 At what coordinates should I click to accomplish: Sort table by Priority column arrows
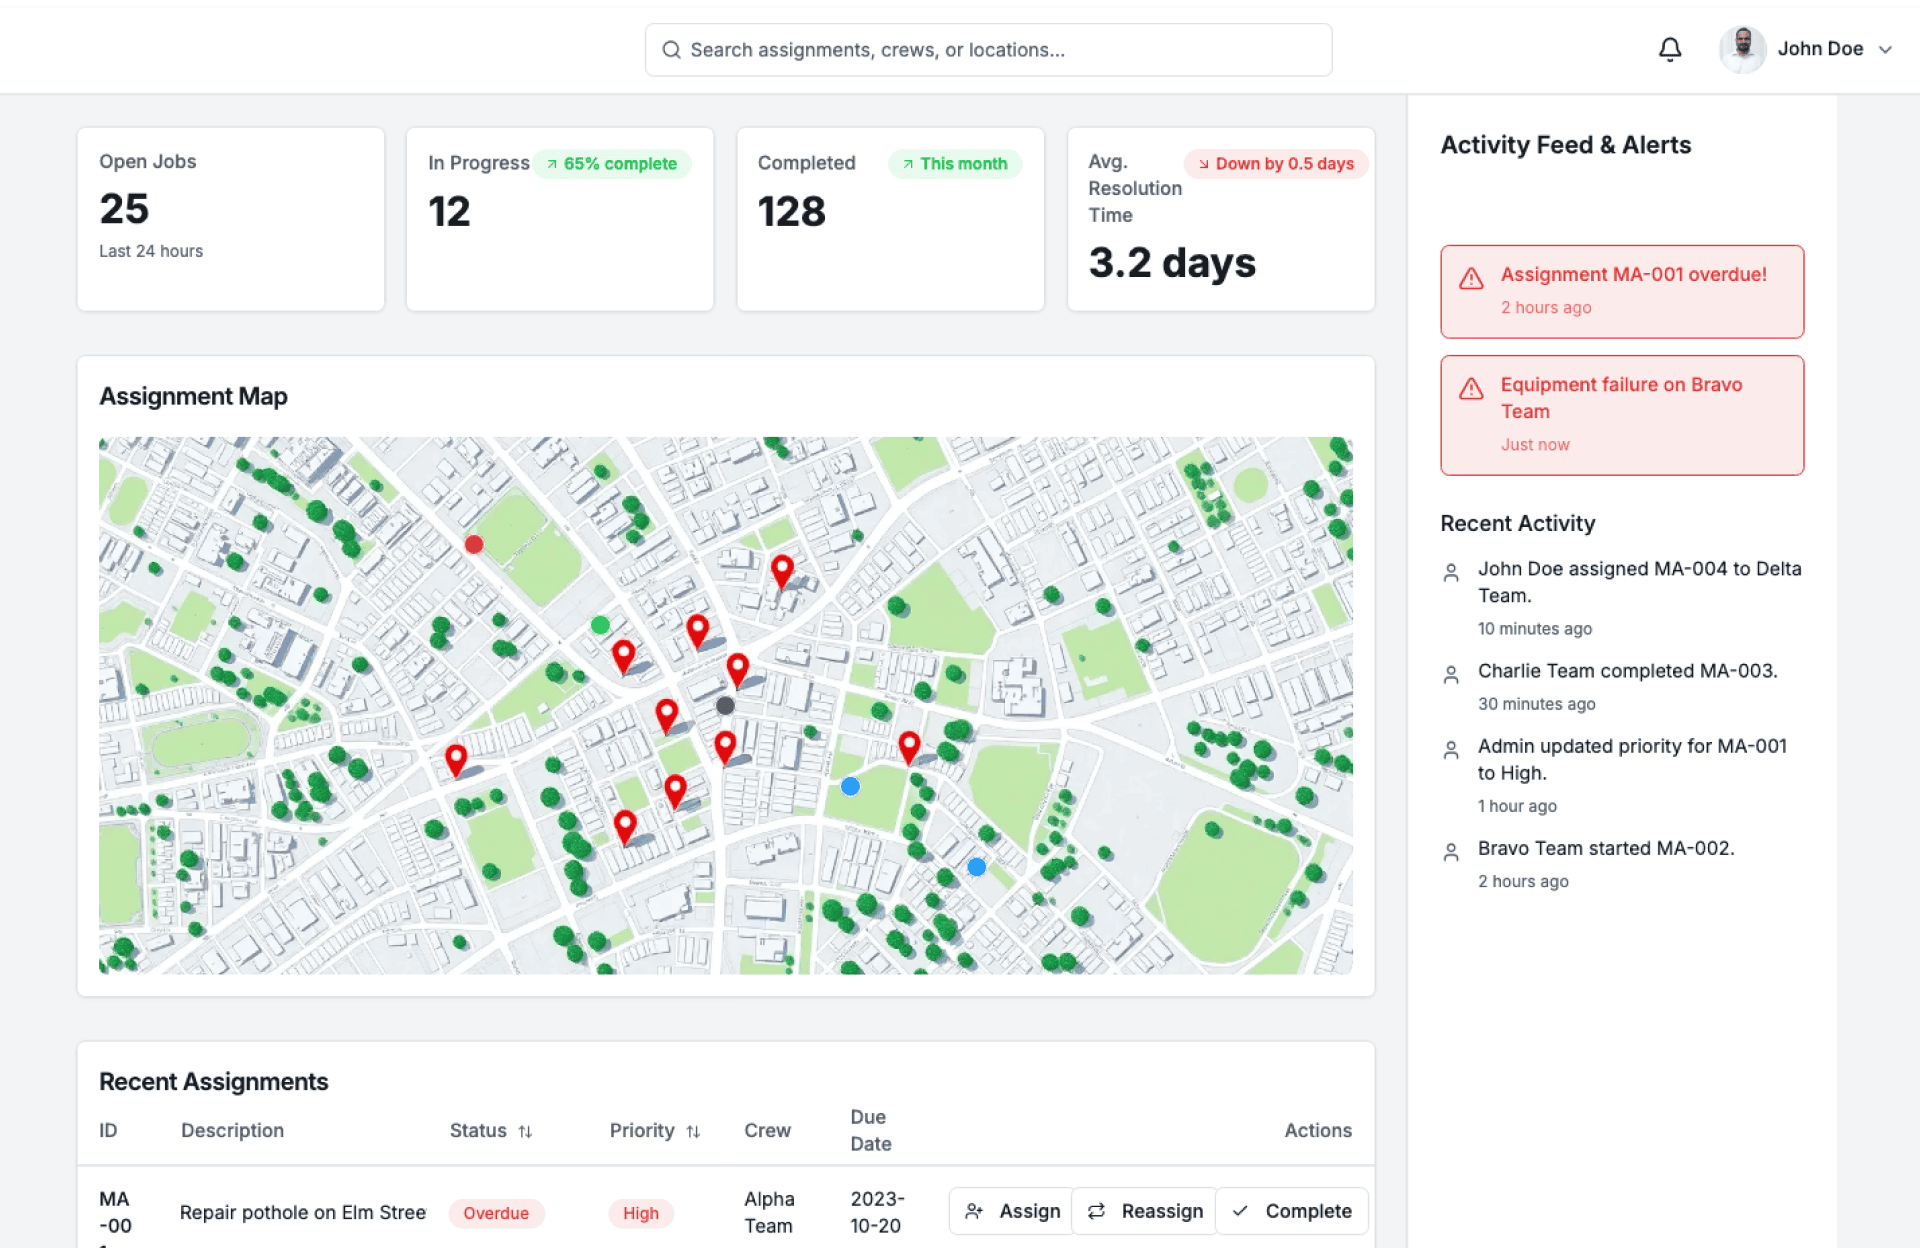coord(693,1131)
